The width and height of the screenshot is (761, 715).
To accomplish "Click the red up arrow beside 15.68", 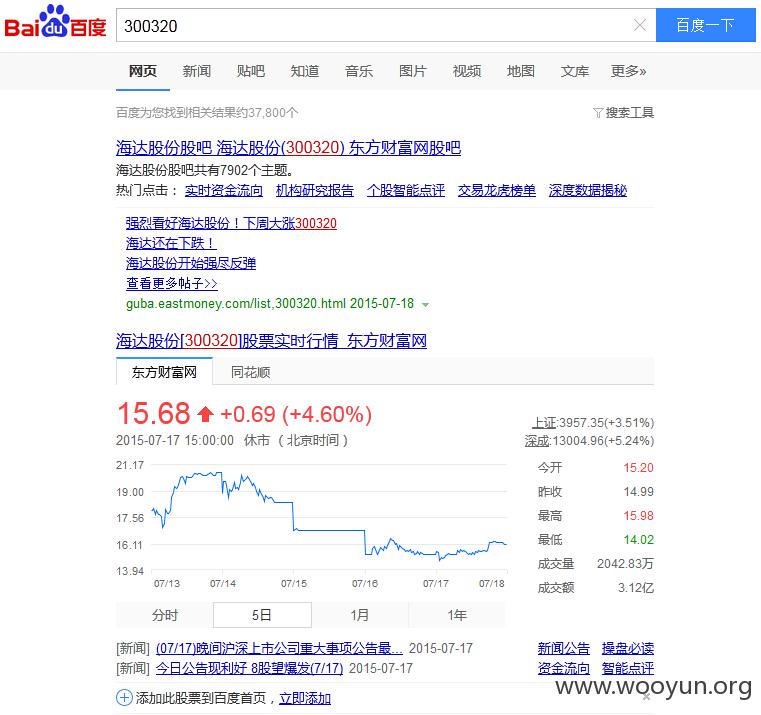I will coord(205,414).
